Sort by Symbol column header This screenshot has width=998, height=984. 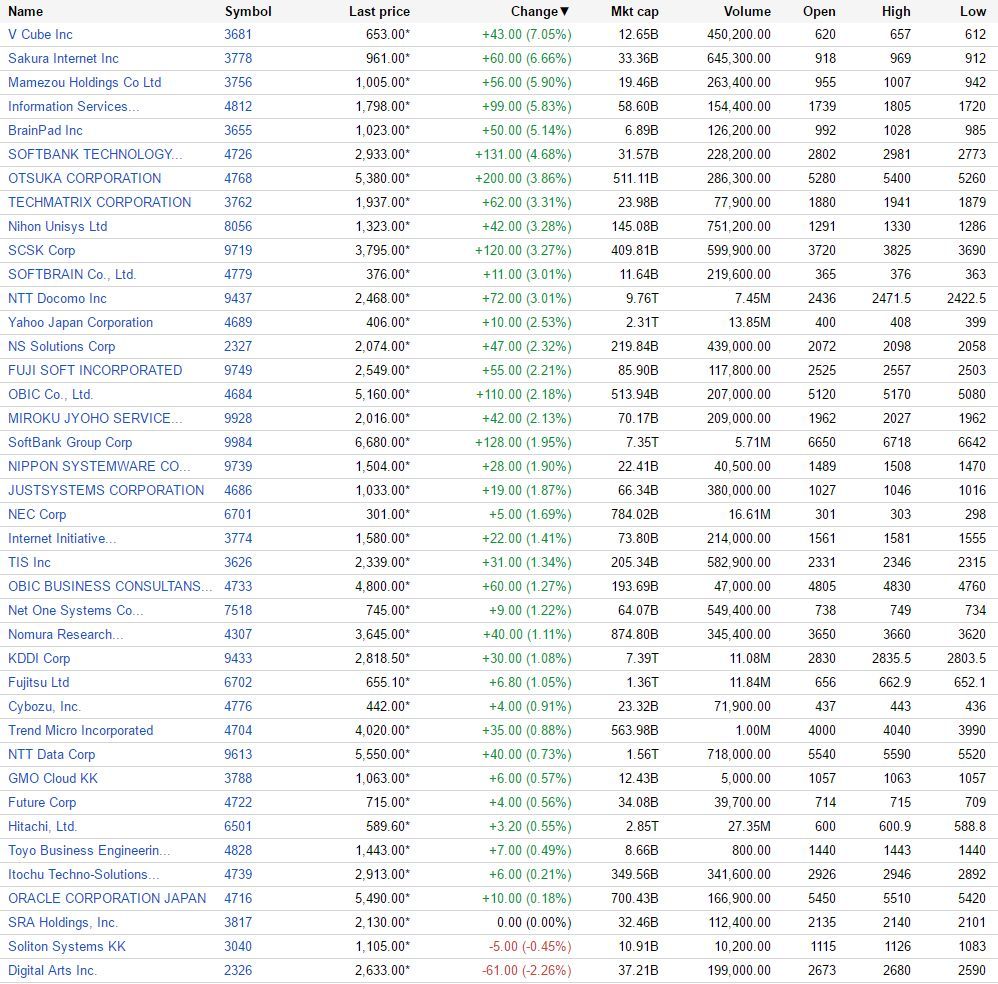pyautogui.click(x=248, y=11)
